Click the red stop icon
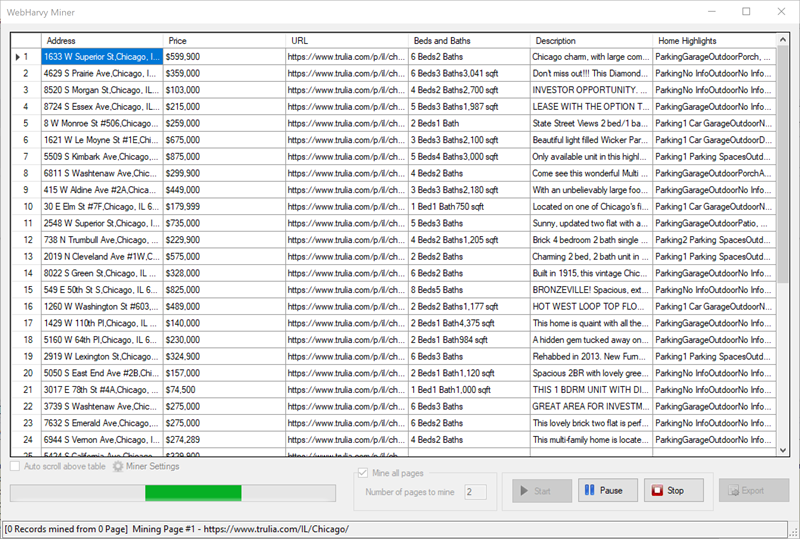The width and height of the screenshot is (800, 539). coord(656,491)
